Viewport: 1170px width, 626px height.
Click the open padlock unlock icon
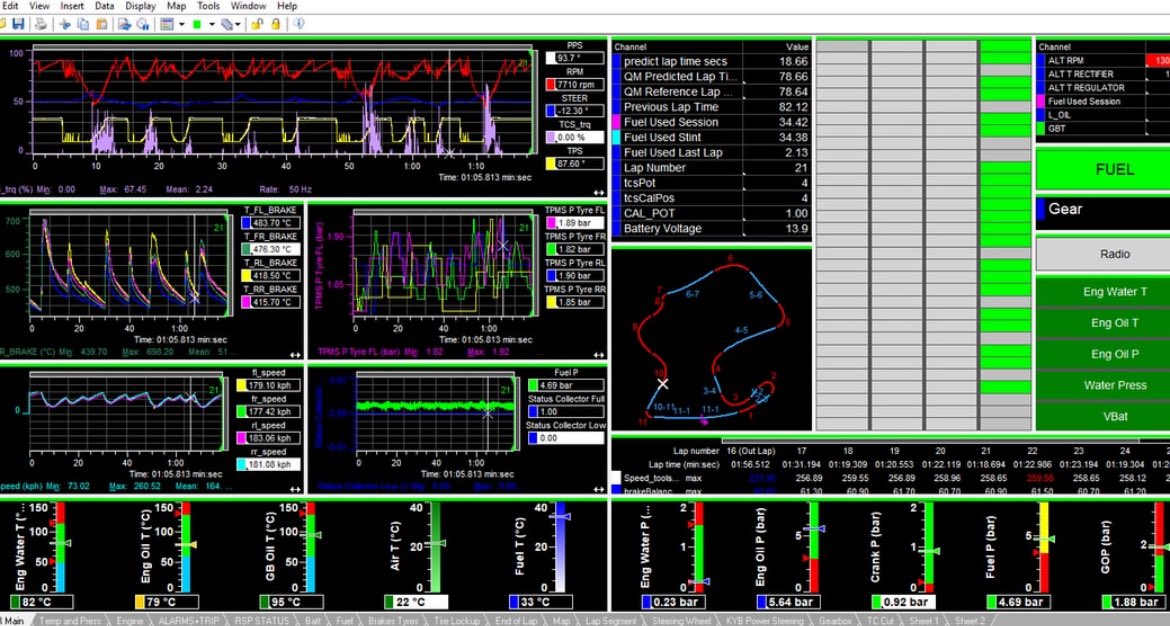(x=257, y=25)
